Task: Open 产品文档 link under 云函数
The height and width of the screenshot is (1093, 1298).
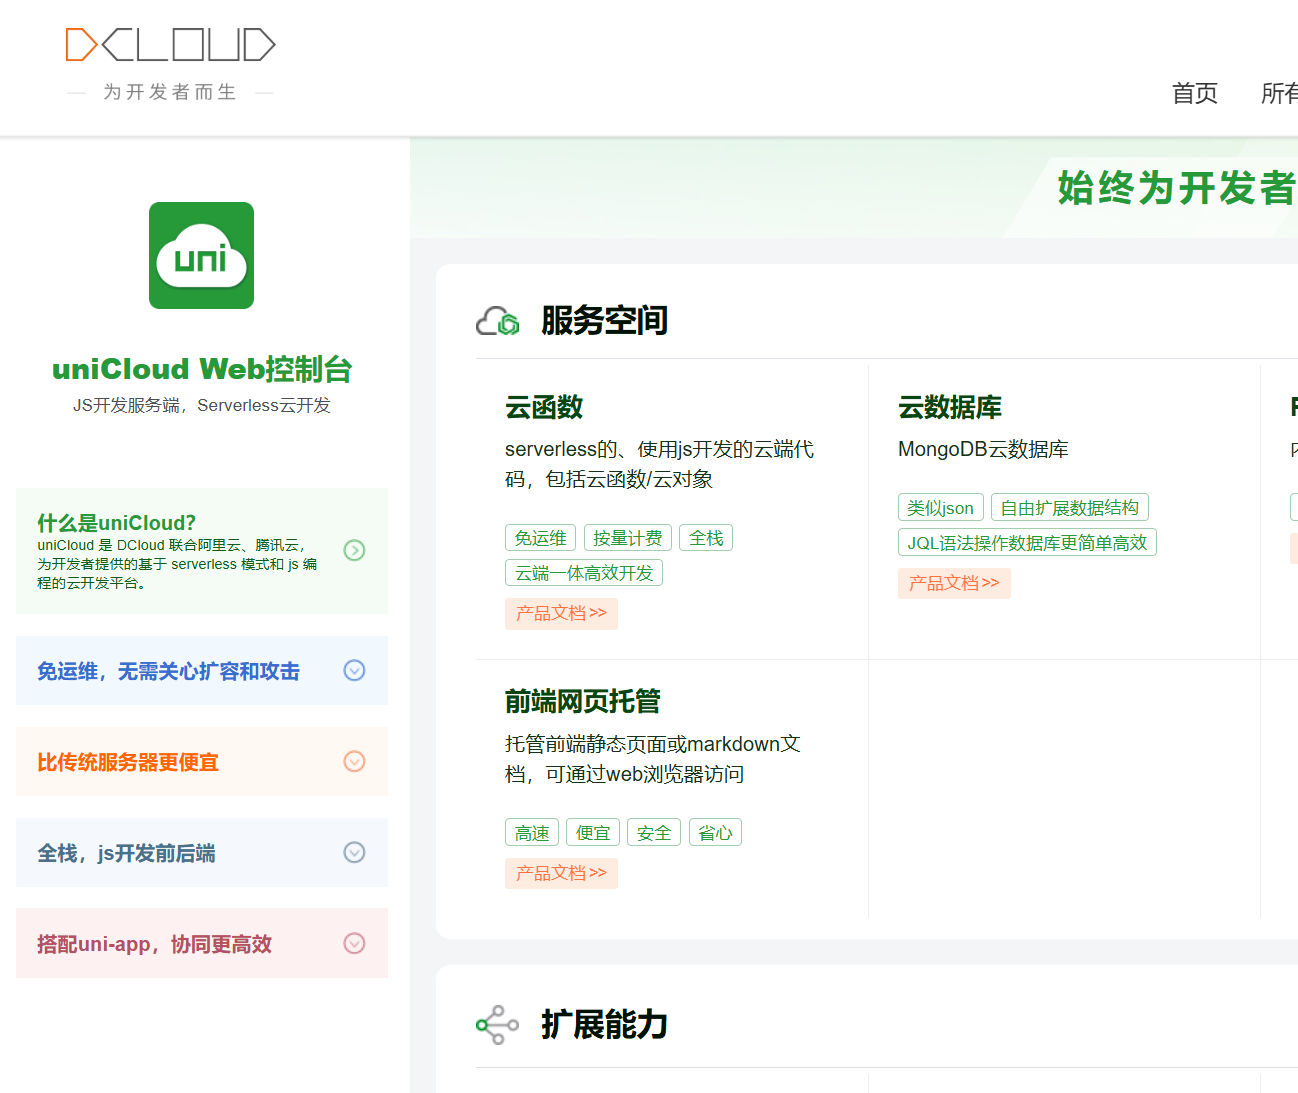Action: (561, 613)
